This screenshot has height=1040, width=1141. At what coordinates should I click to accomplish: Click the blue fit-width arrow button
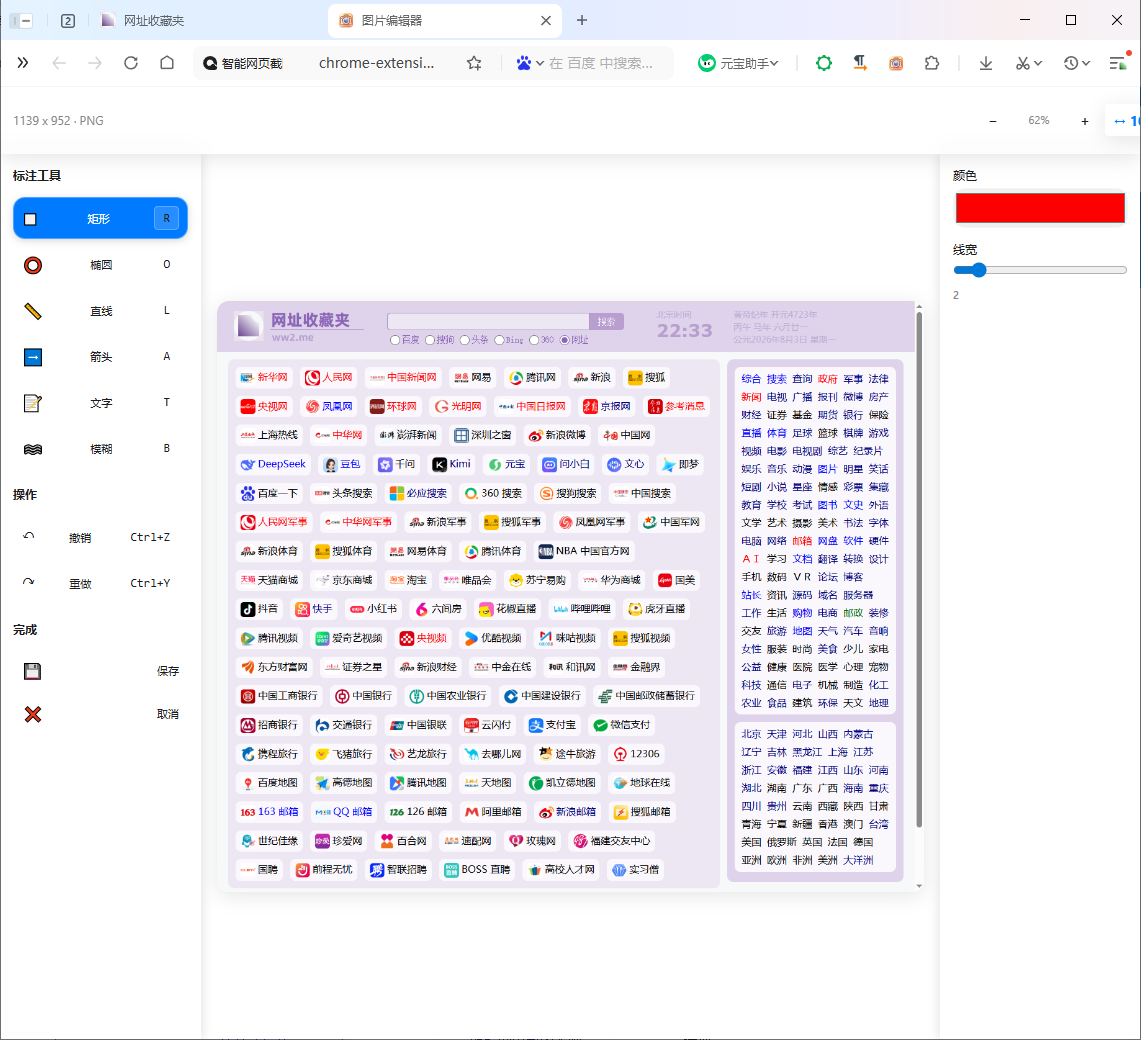pyautogui.click(x=1124, y=121)
